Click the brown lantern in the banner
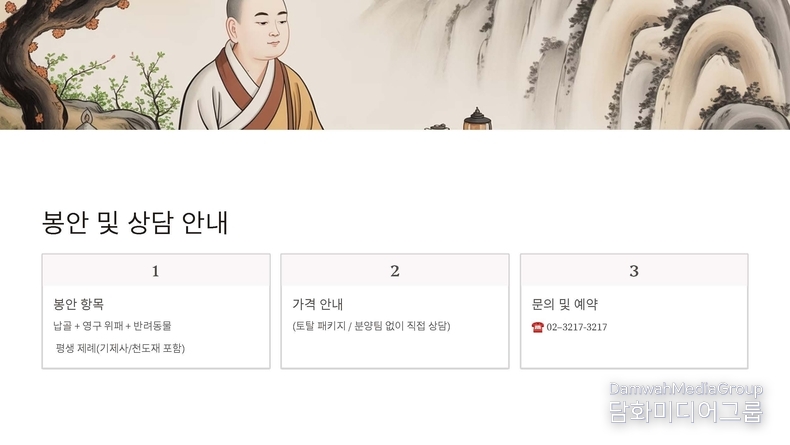Screen dimensions: 790x445 [x=477, y=119]
